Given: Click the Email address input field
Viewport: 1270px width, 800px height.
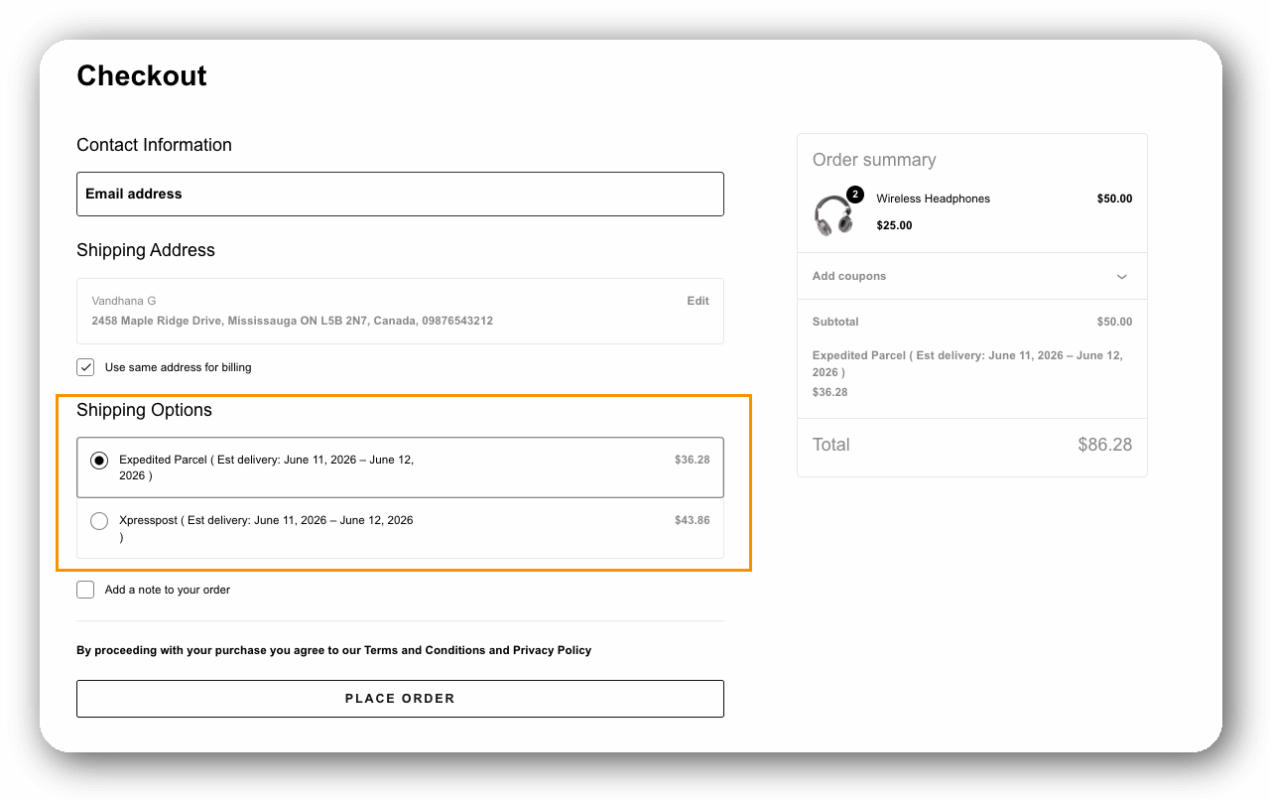Looking at the screenshot, I should click(x=400, y=194).
